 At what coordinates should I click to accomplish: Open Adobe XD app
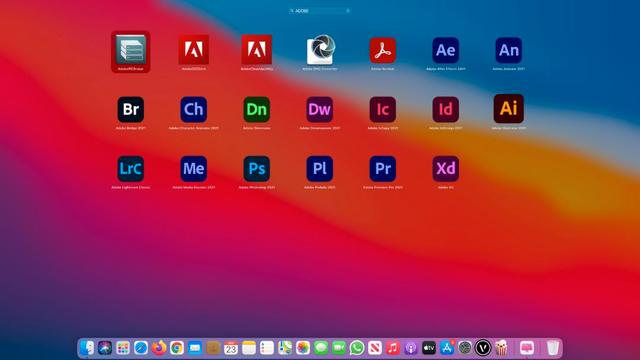point(445,169)
